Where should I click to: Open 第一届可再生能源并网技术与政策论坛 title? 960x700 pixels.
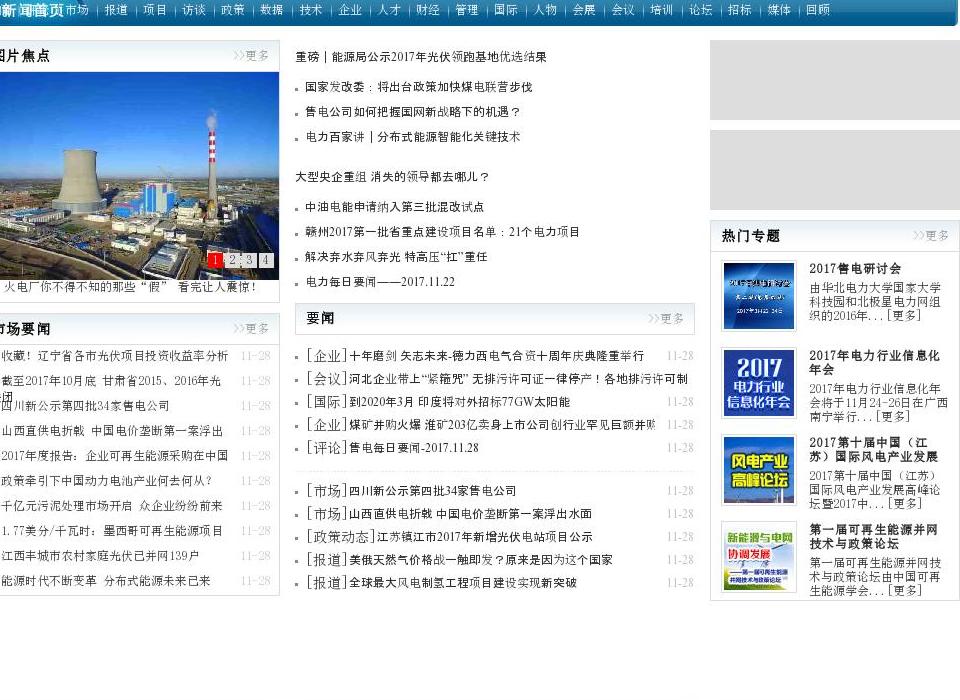[x=874, y=536]
